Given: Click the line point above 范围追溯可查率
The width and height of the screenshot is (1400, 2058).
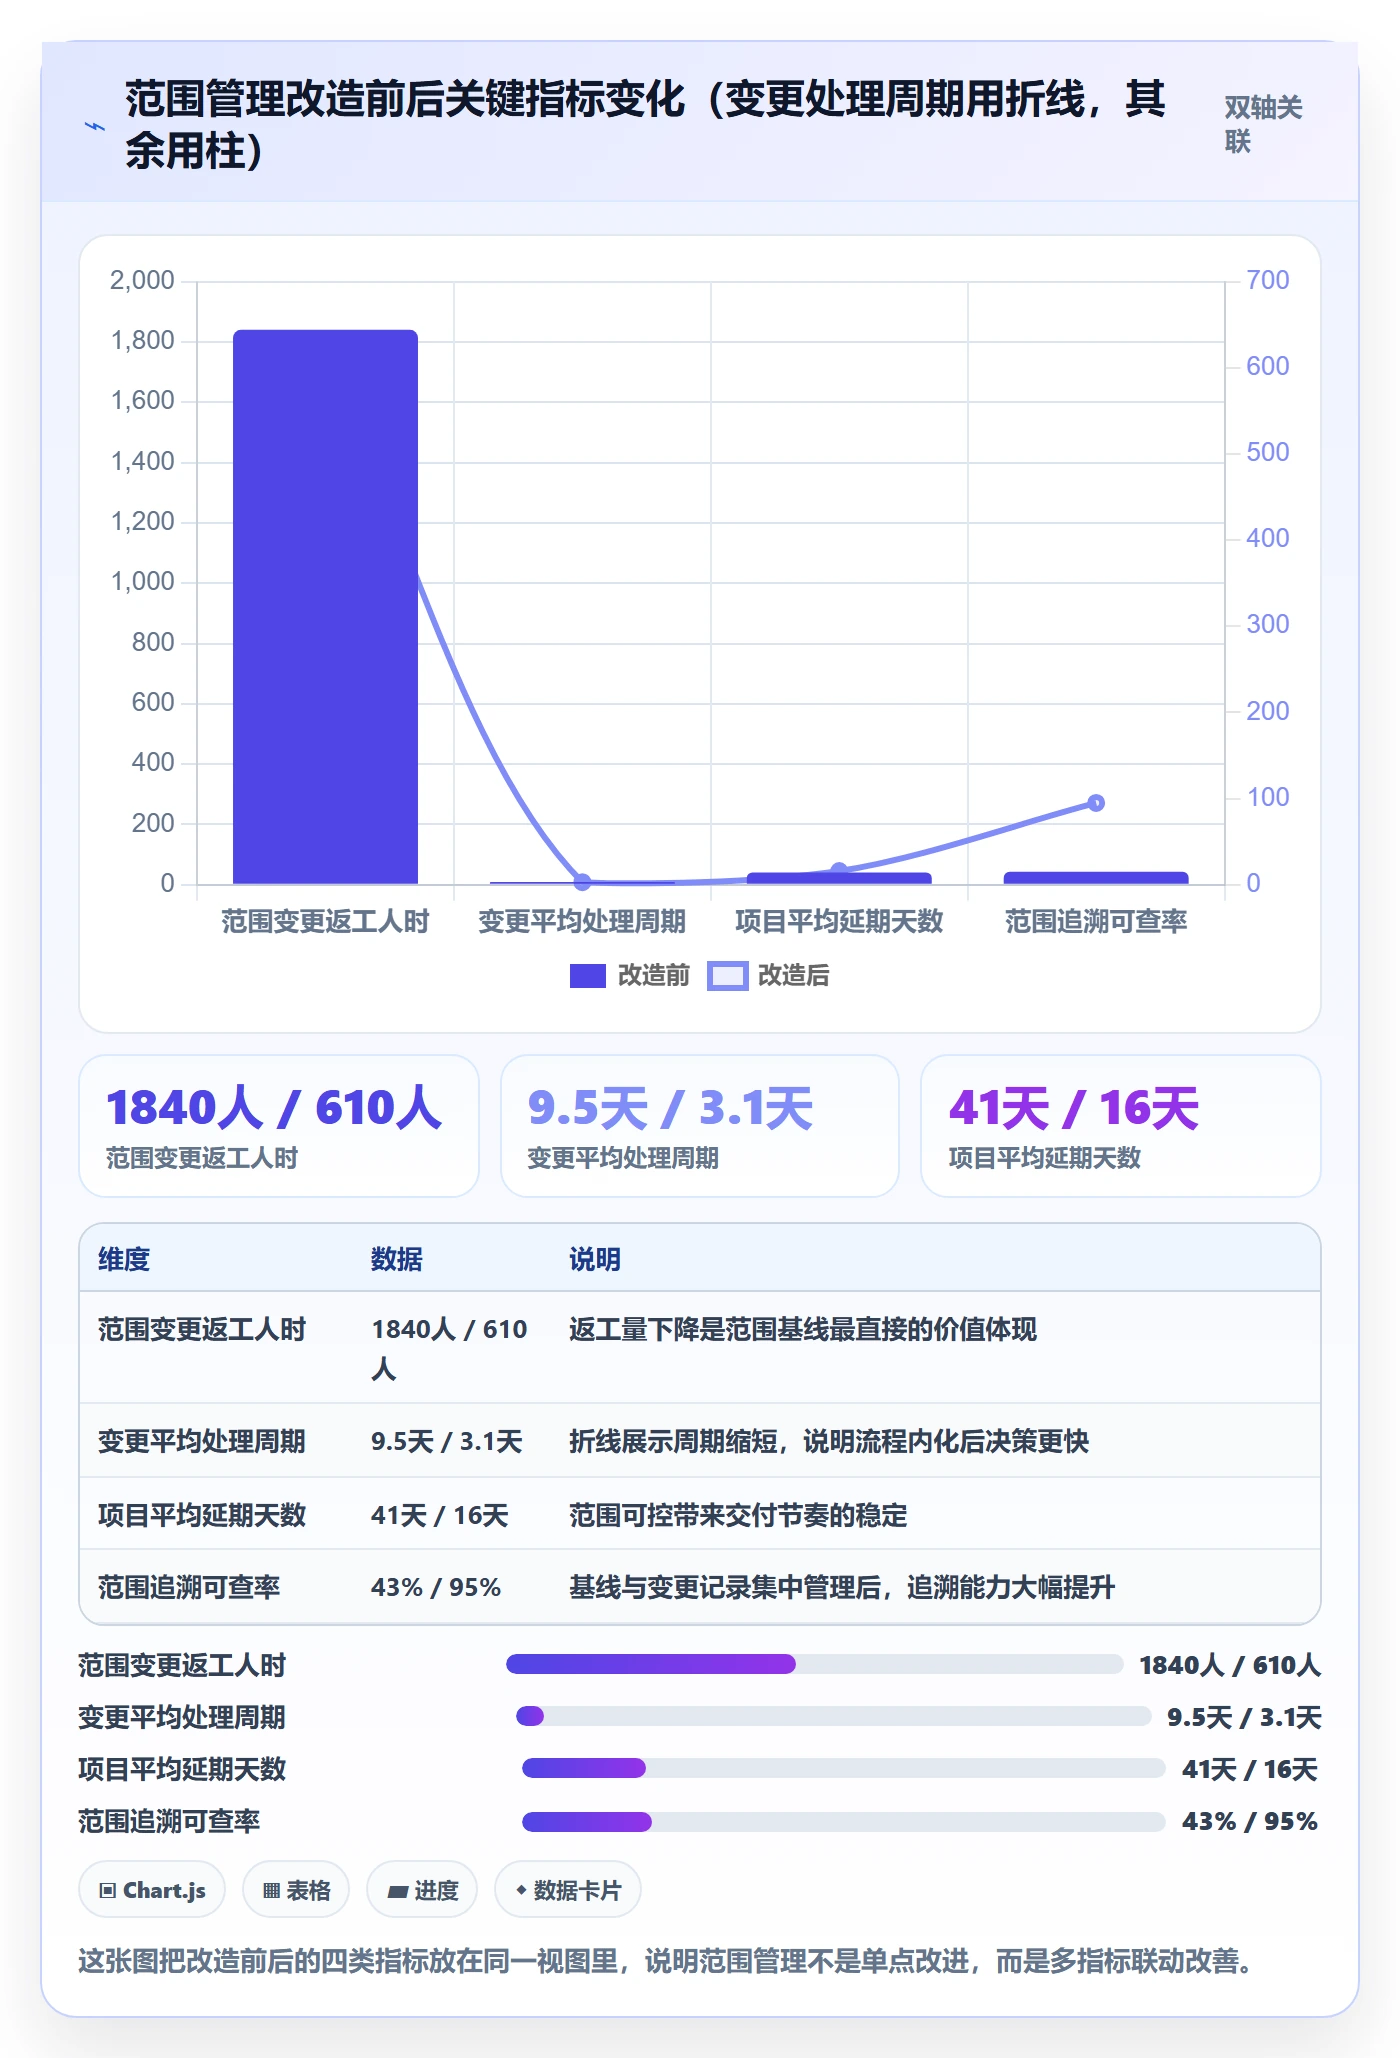Looking at the screenshot, I should click(1096, 802).
